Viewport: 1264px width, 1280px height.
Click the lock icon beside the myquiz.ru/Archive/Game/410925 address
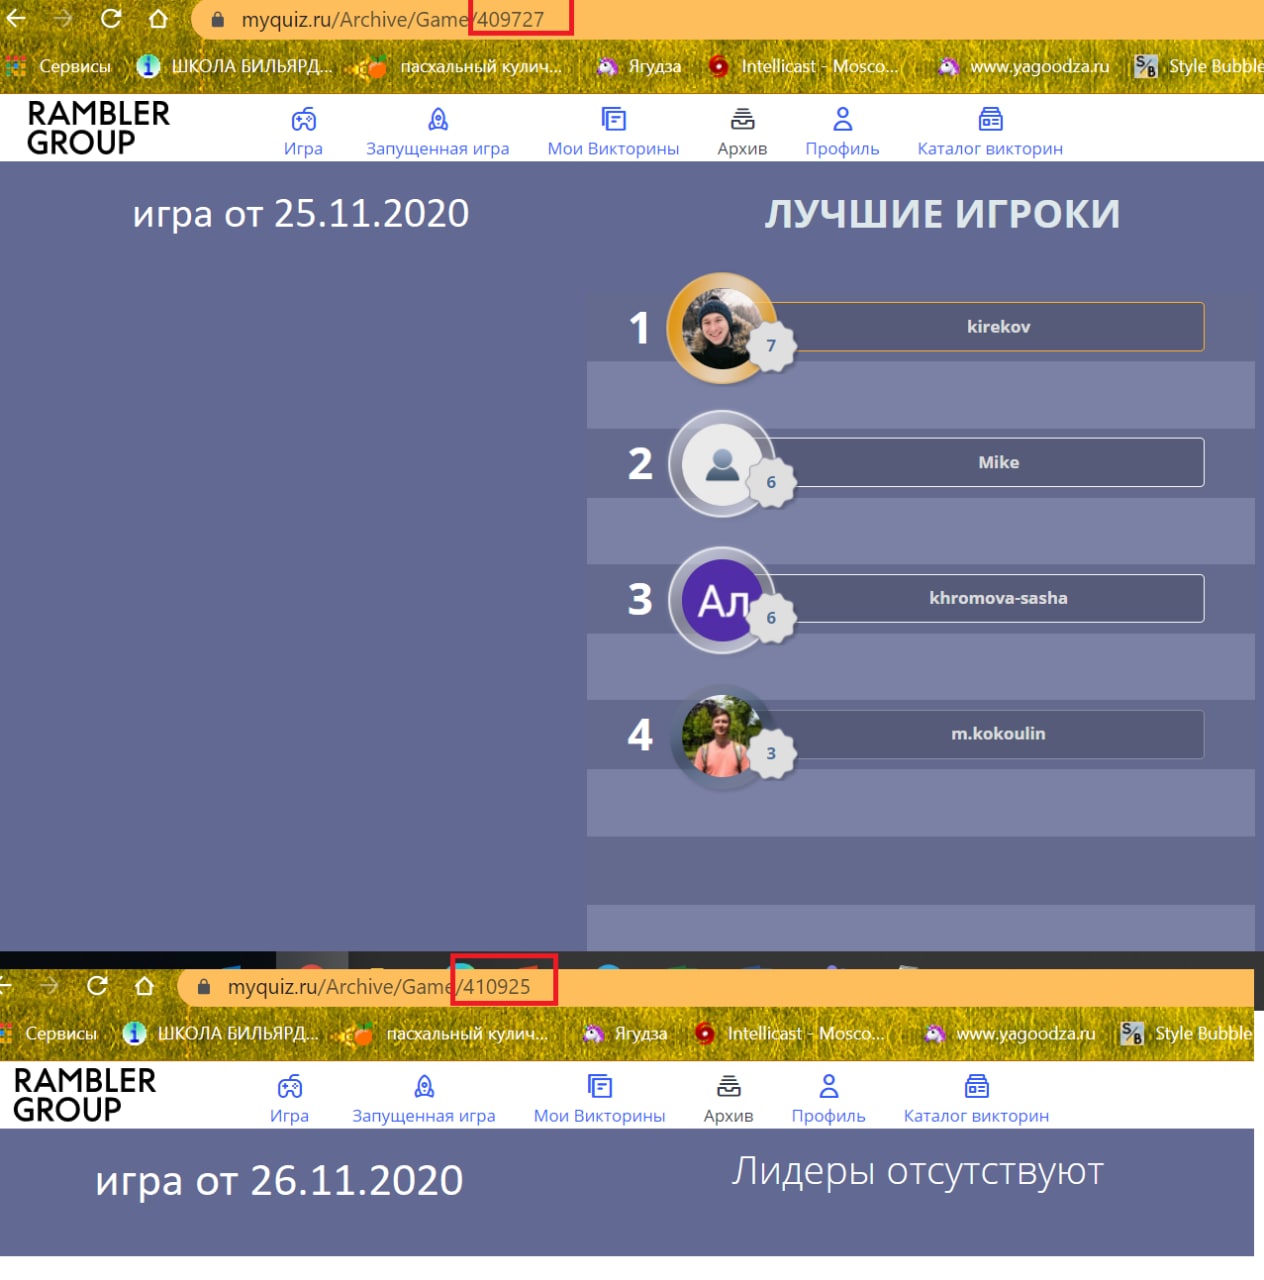point(203,988)
